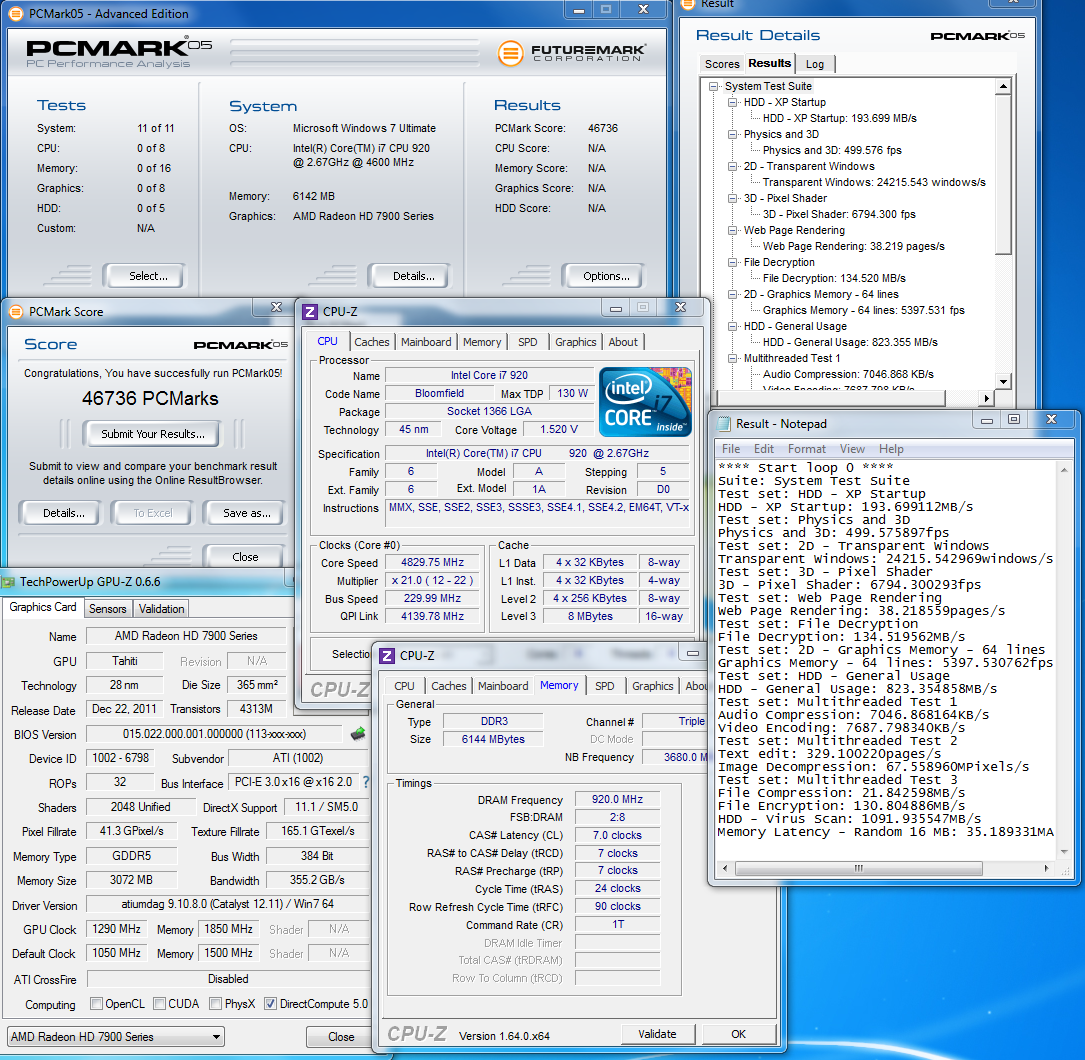
Task: Click the second CPU-Z window Z icon
Action: coord(388,655)
